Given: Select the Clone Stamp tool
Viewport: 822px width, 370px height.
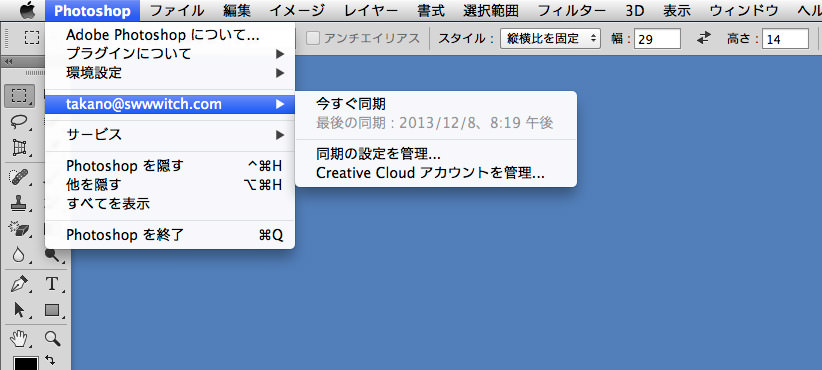Looking at the screenshot, I should pyautogui.click(x=20, y=202).
